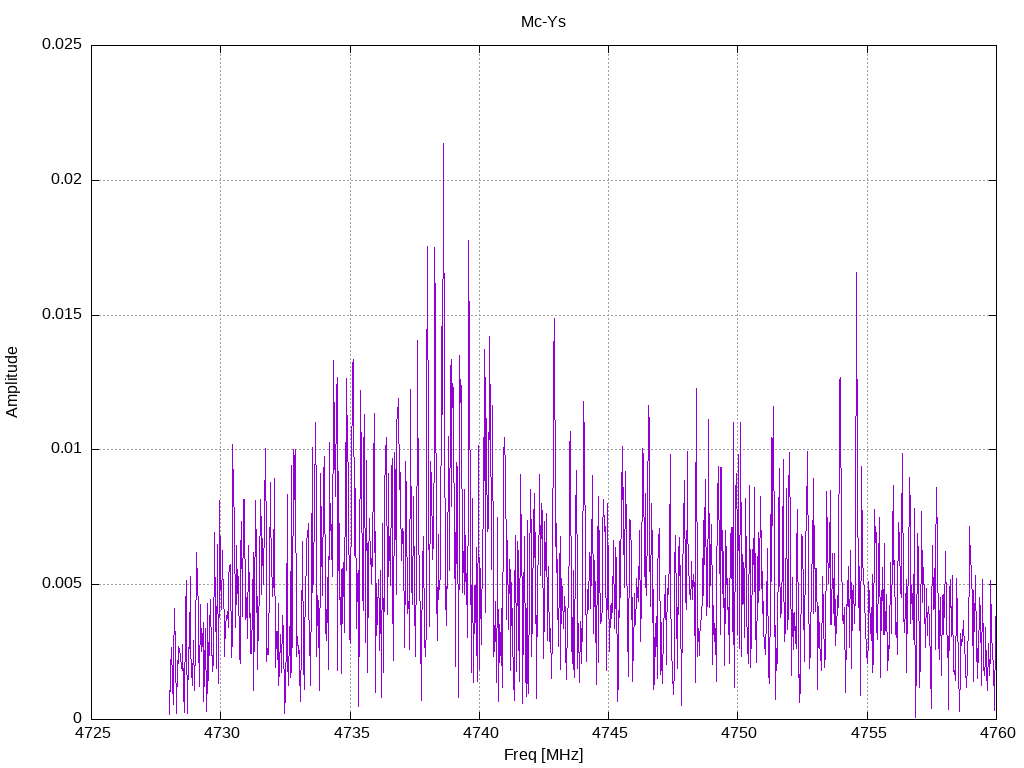Click the 4760 x-axis tick label

click(997, 733)
